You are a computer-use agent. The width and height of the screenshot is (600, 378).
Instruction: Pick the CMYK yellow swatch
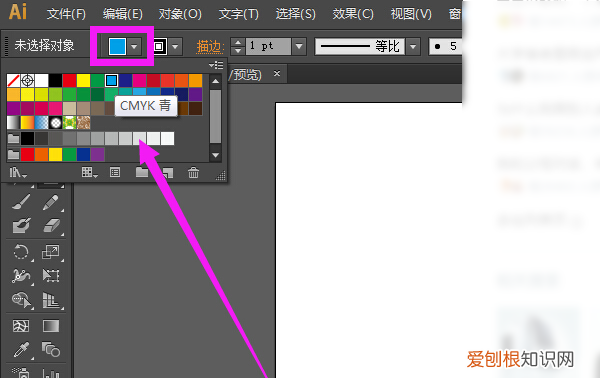(83, 81)
